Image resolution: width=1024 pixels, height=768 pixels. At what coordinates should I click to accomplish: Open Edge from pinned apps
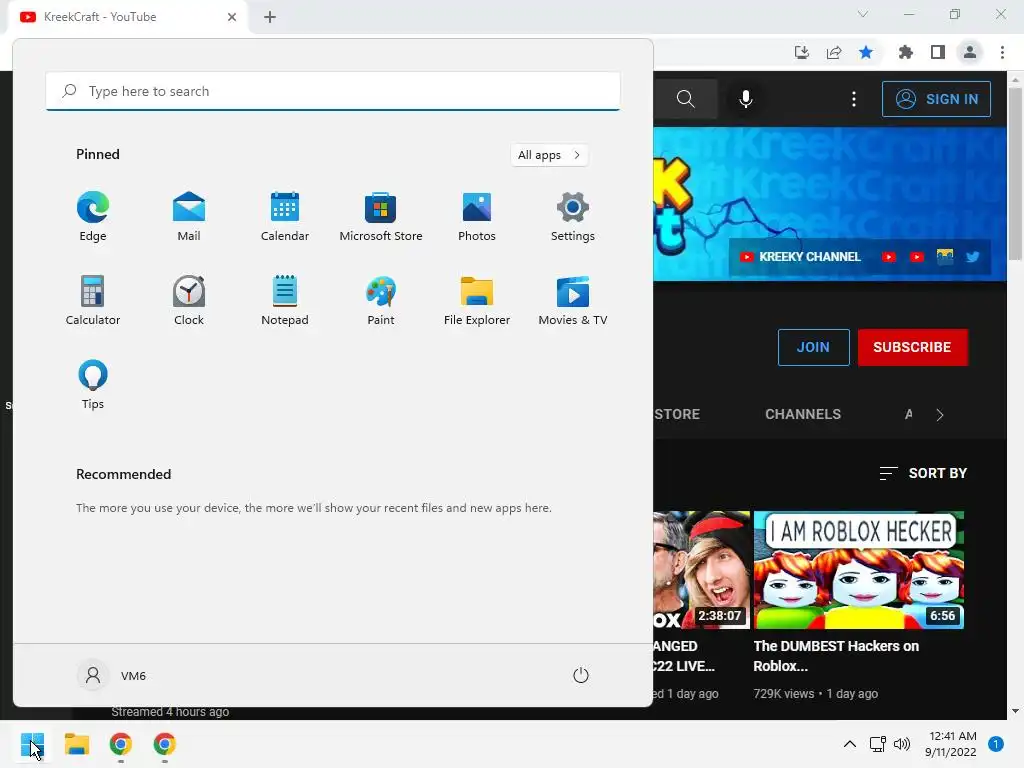point(93,216)
